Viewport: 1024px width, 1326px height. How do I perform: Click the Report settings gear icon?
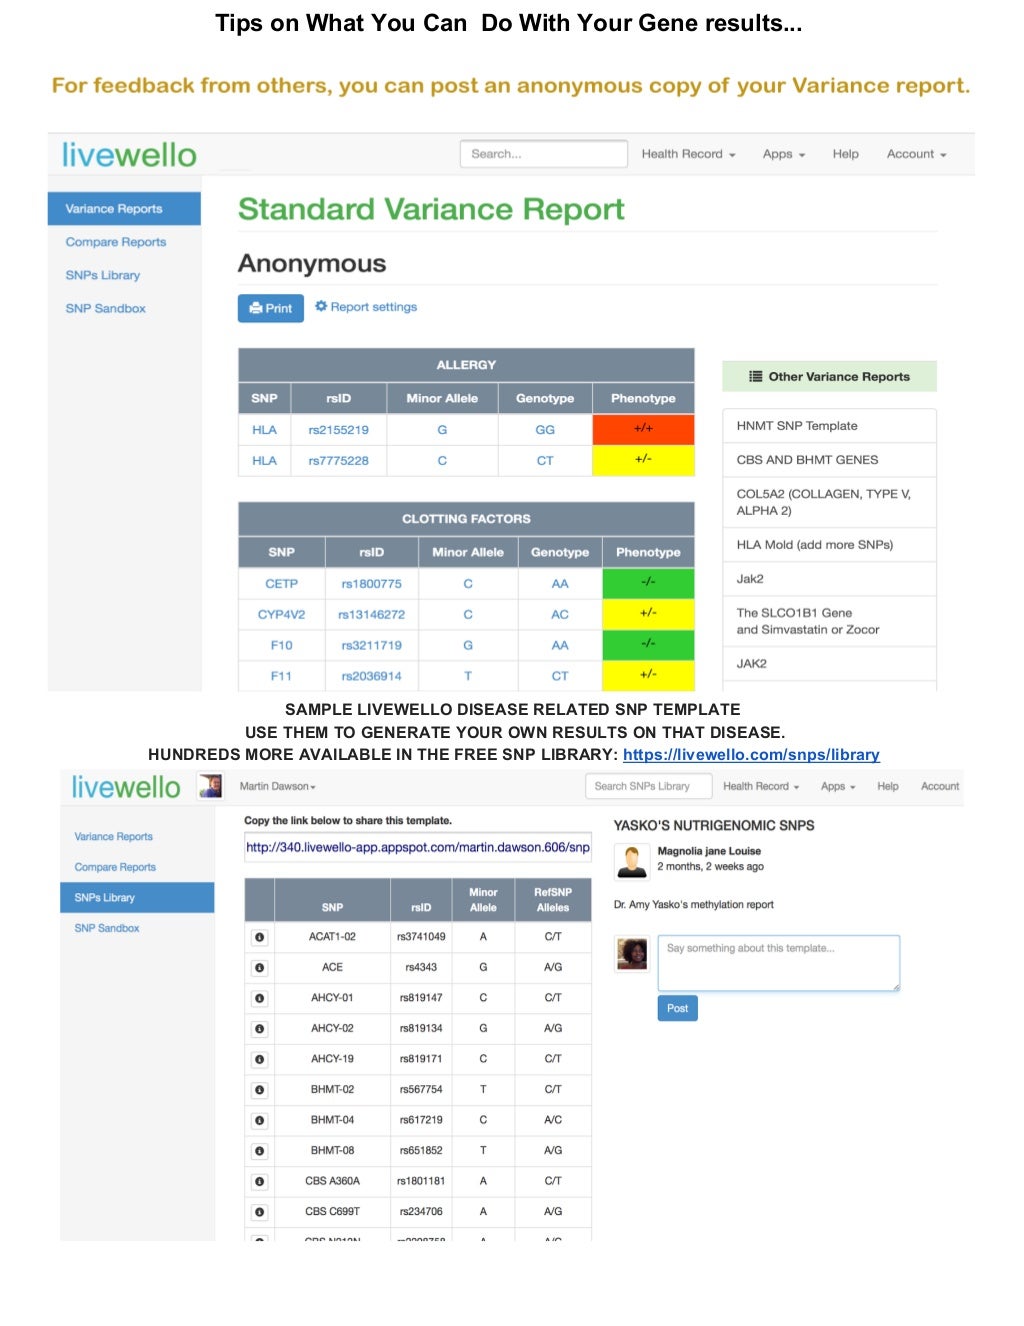coord(321,306)
